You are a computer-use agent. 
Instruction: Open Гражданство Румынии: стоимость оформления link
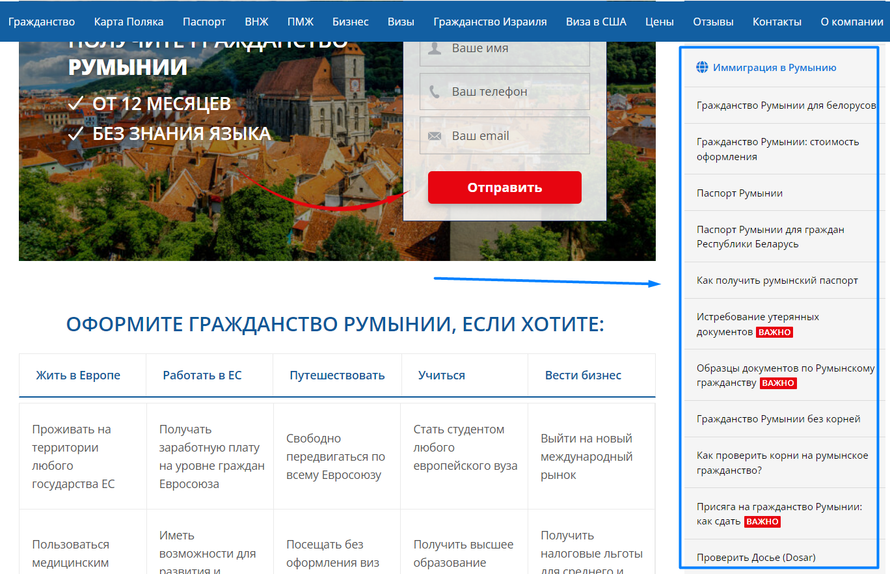point(778,149)
